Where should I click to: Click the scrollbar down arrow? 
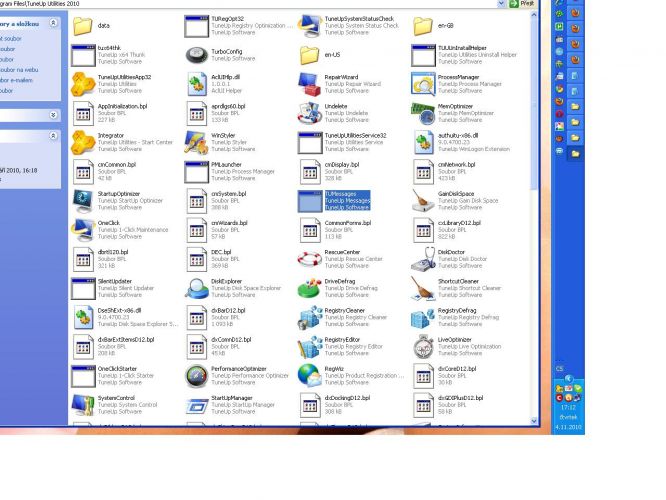(534, 421)
